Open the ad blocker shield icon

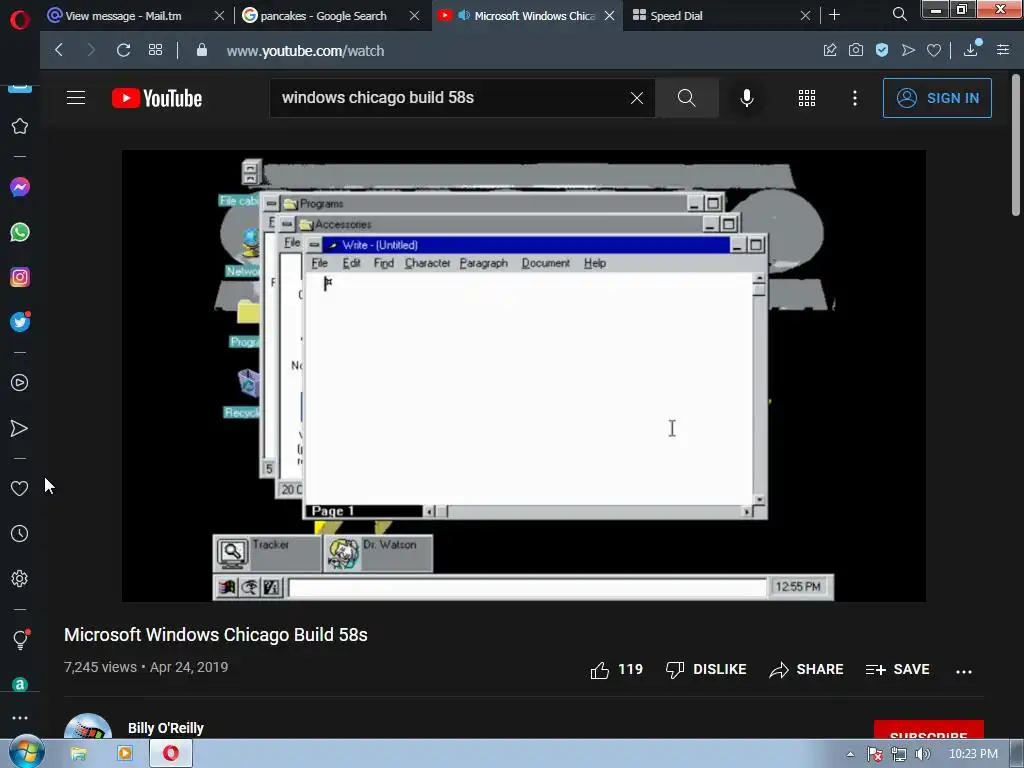pyautogui.click(x=882, y=50)
